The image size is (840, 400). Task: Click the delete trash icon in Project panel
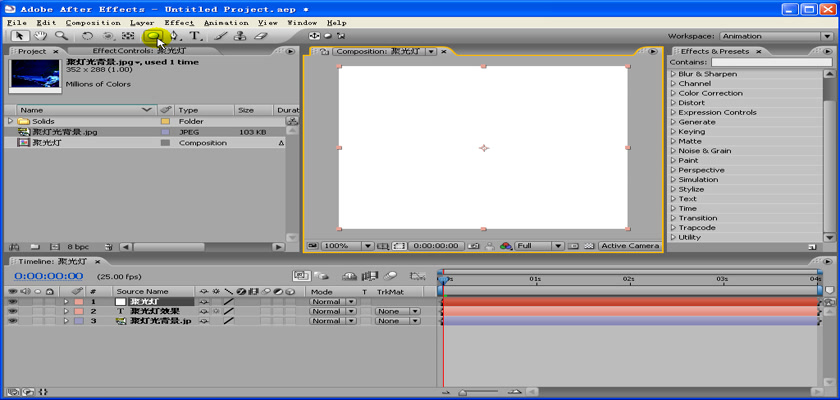coord(109,247)
